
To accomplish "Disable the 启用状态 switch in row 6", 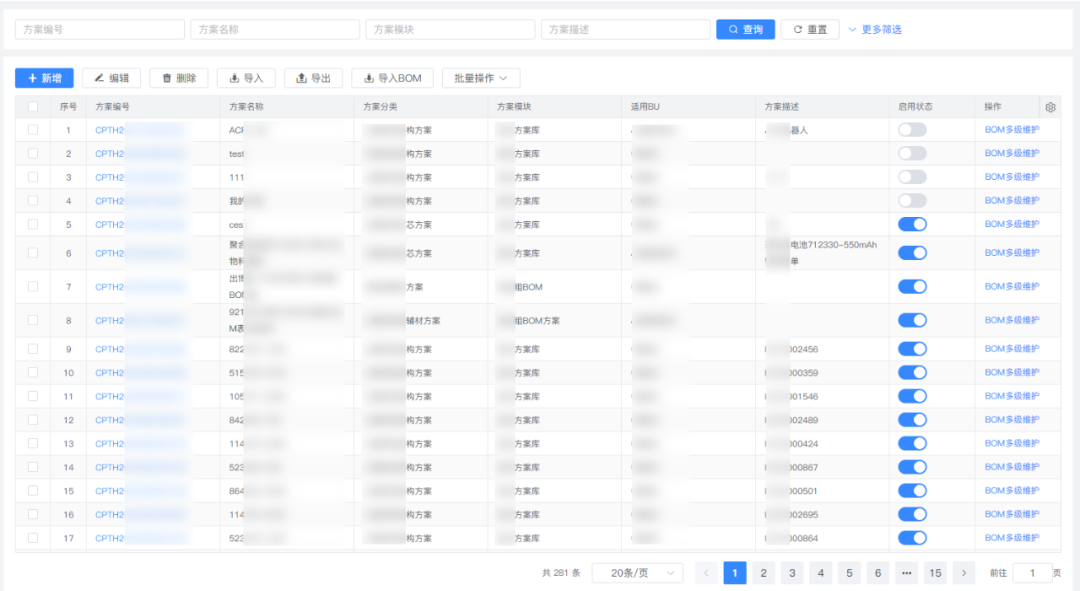I will click(x=912, y=253).
